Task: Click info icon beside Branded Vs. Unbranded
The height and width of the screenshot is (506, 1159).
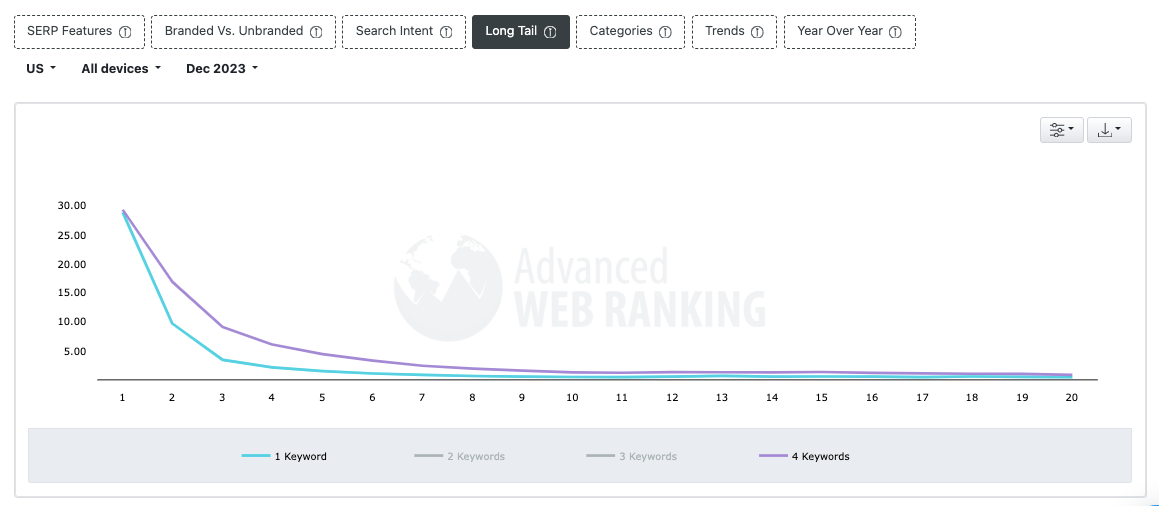Action: (x=316, y=32)
